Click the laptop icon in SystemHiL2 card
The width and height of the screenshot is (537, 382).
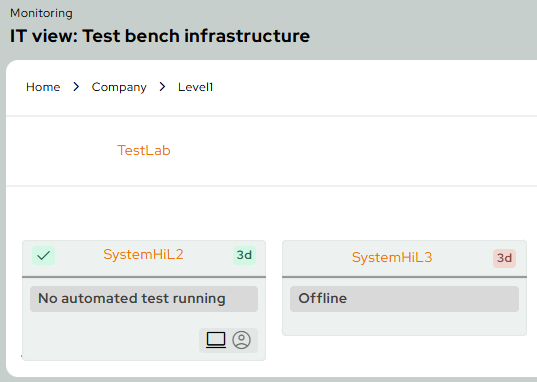click(216, 340)
